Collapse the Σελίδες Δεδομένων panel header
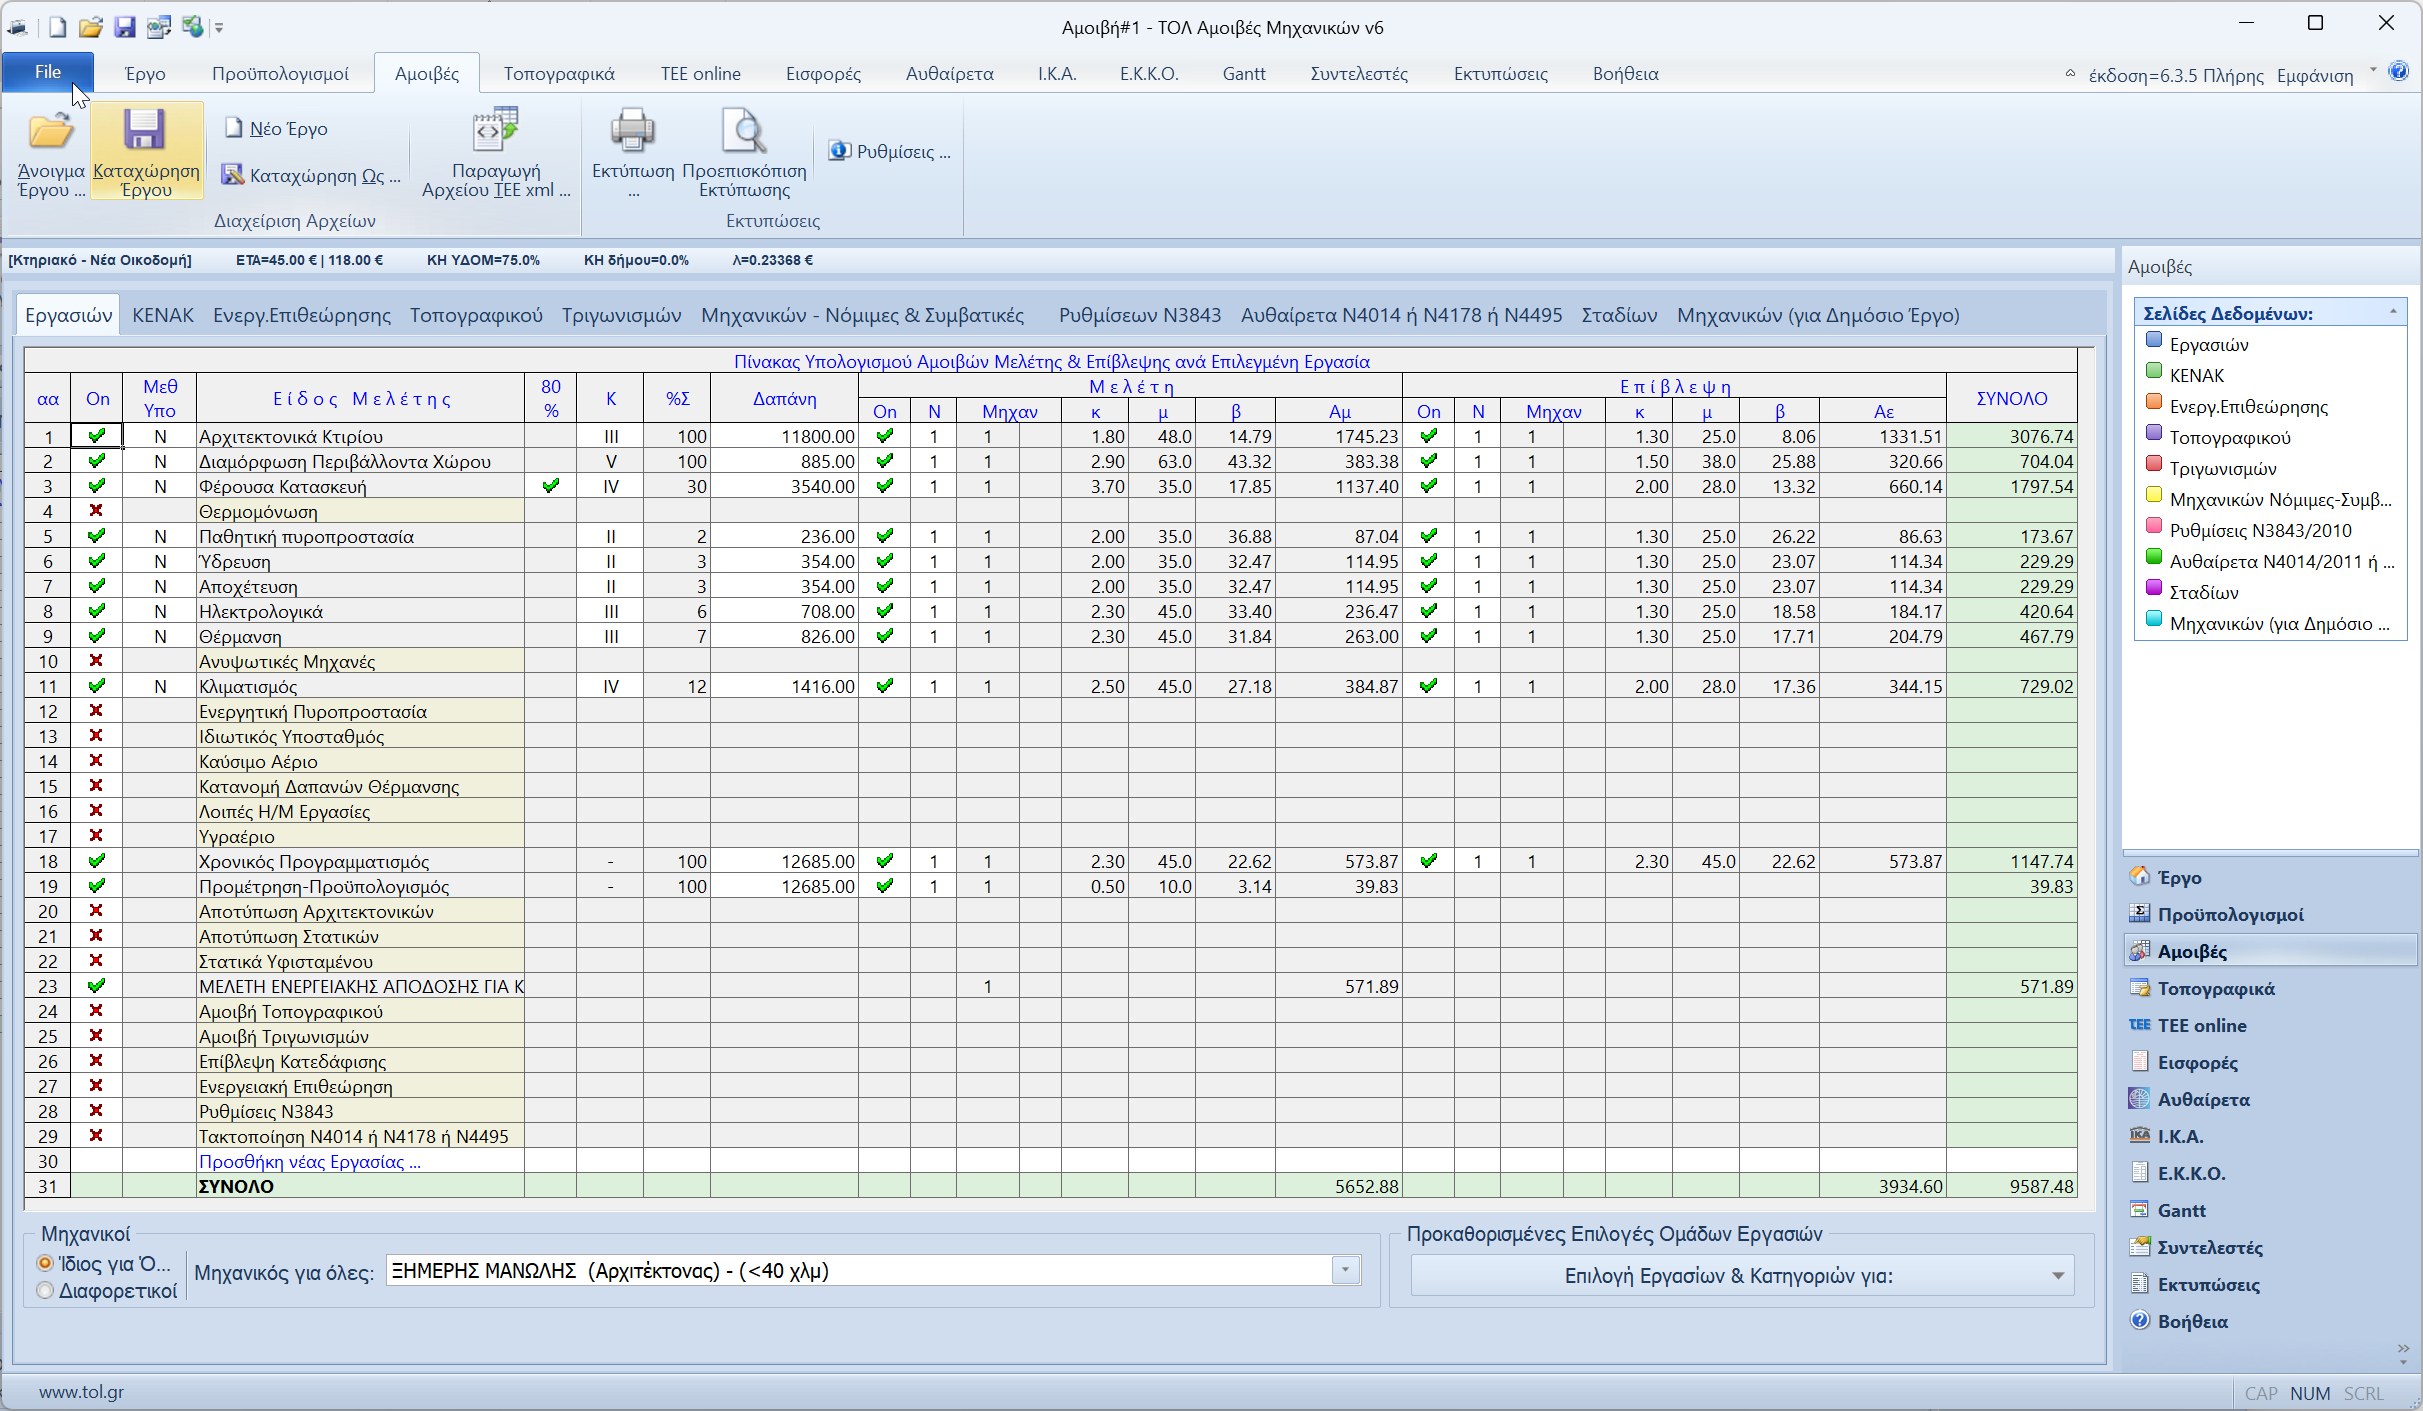Image resolution: width=2423 pixels, height=1411 pixels. pos(2393,313)
